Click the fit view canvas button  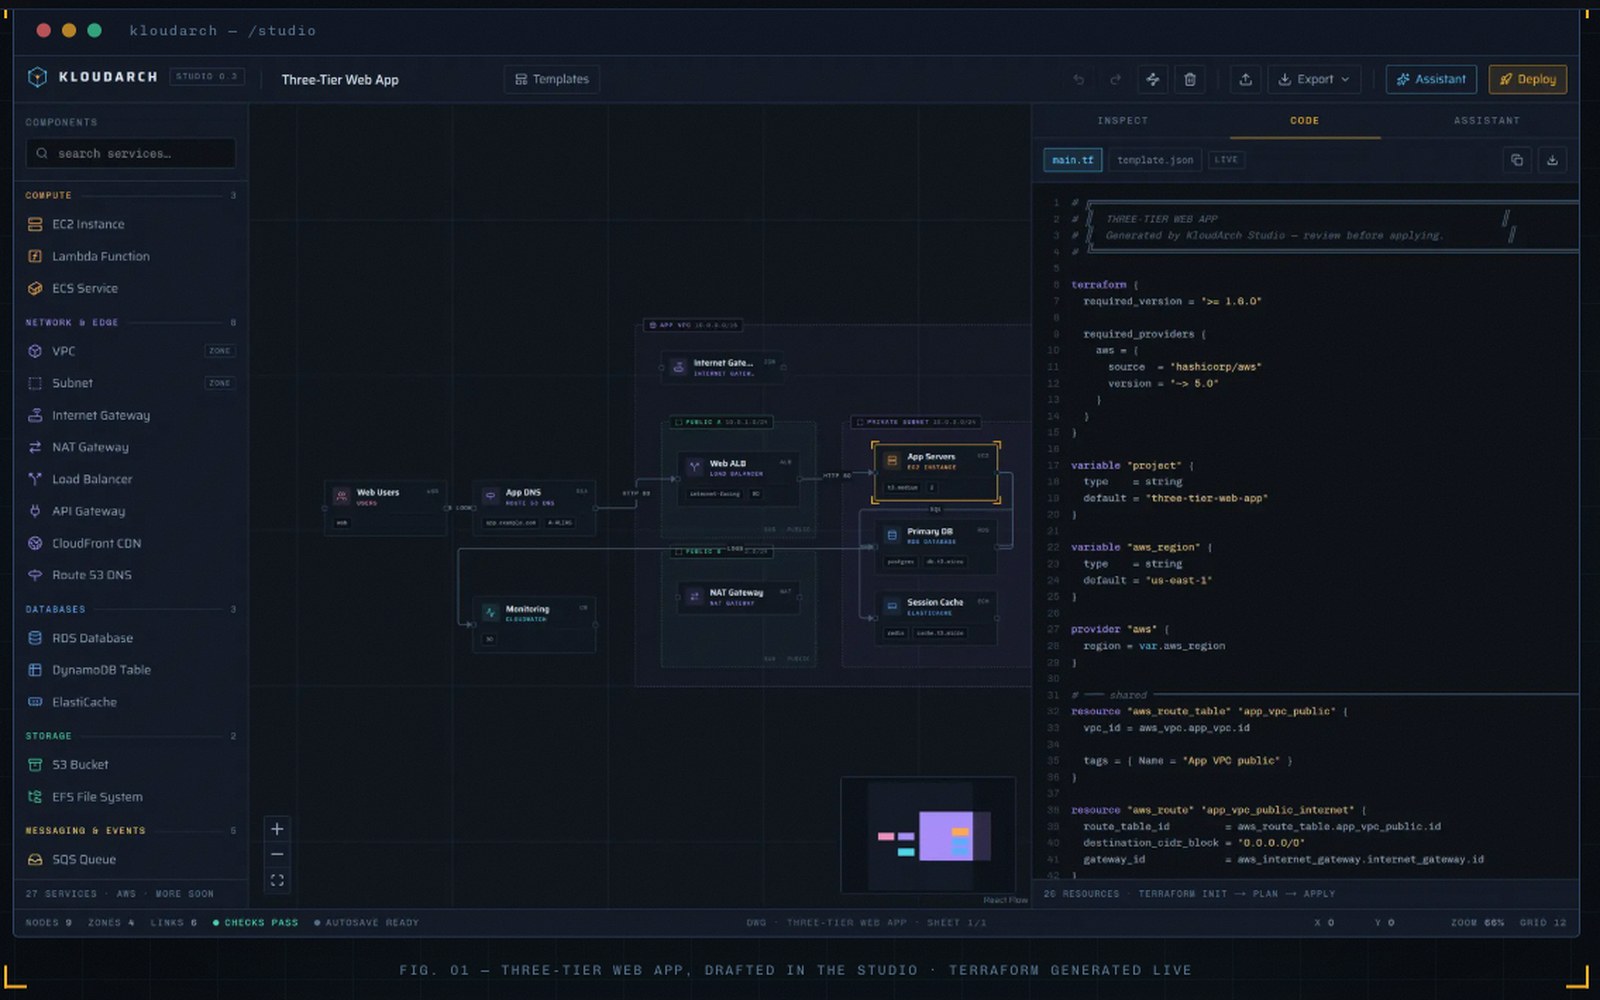[x=277, y=881]
